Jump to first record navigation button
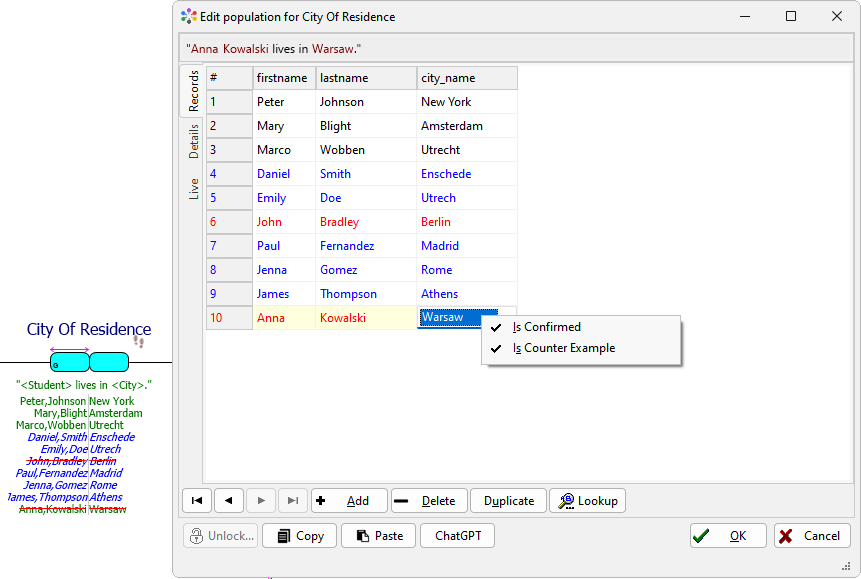Screen dimensions: 861x579 (x=197, y=501)
